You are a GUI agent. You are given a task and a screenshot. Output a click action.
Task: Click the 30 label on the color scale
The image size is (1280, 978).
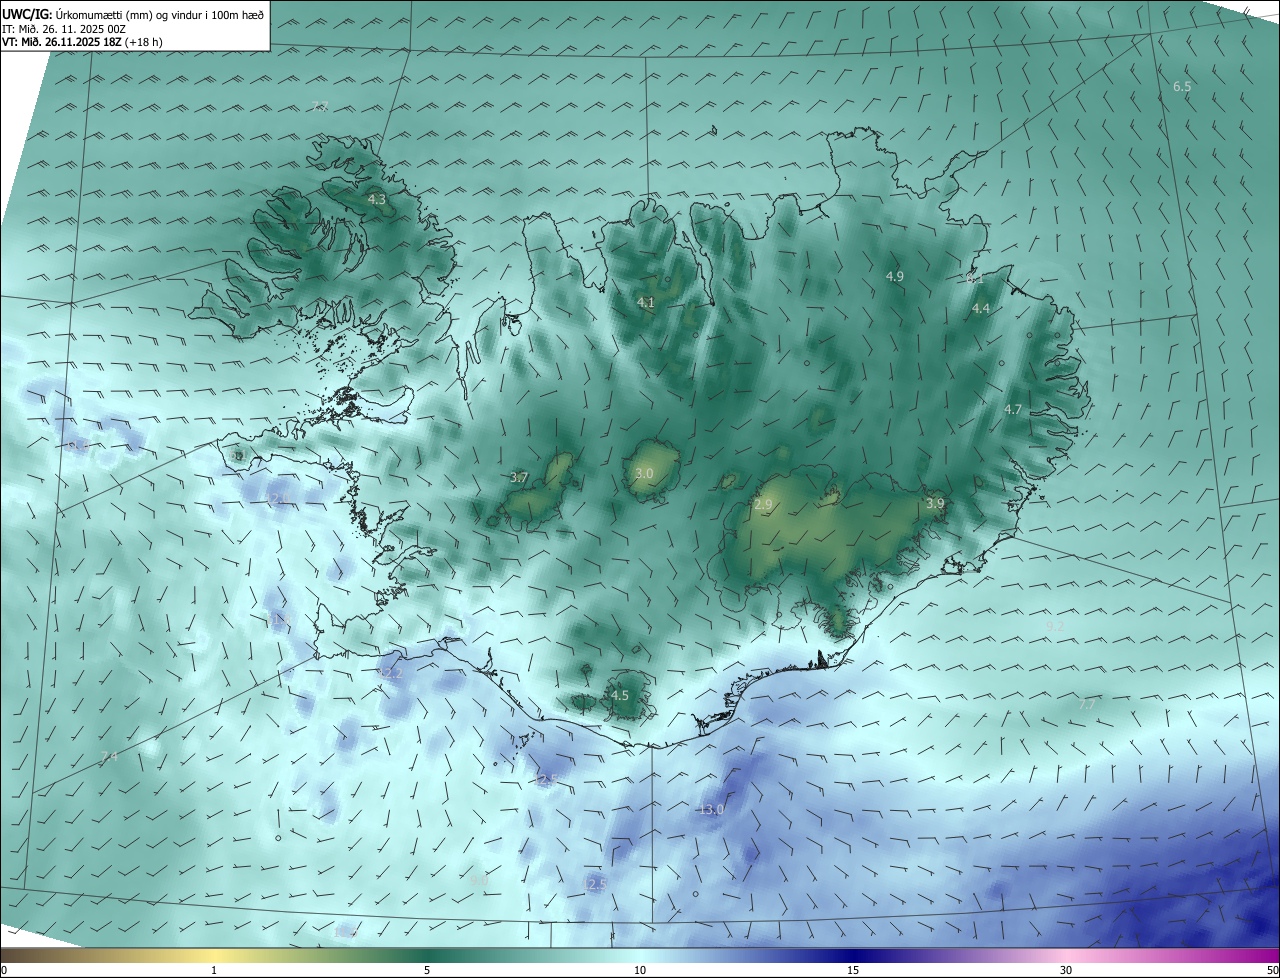[1066, 970]
